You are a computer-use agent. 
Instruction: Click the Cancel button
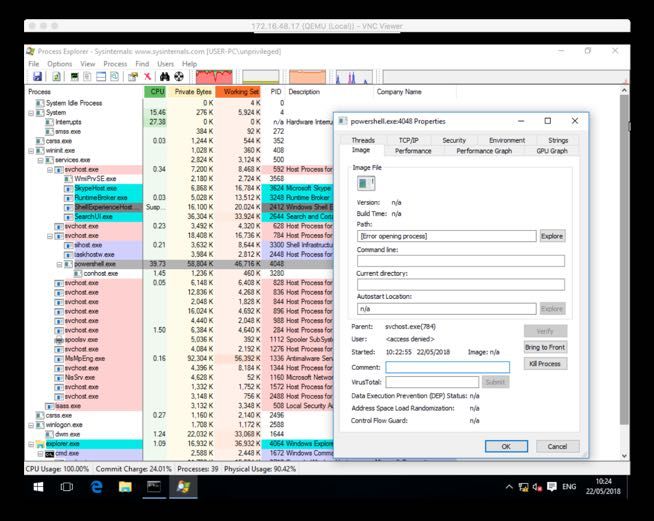(557, 446)
